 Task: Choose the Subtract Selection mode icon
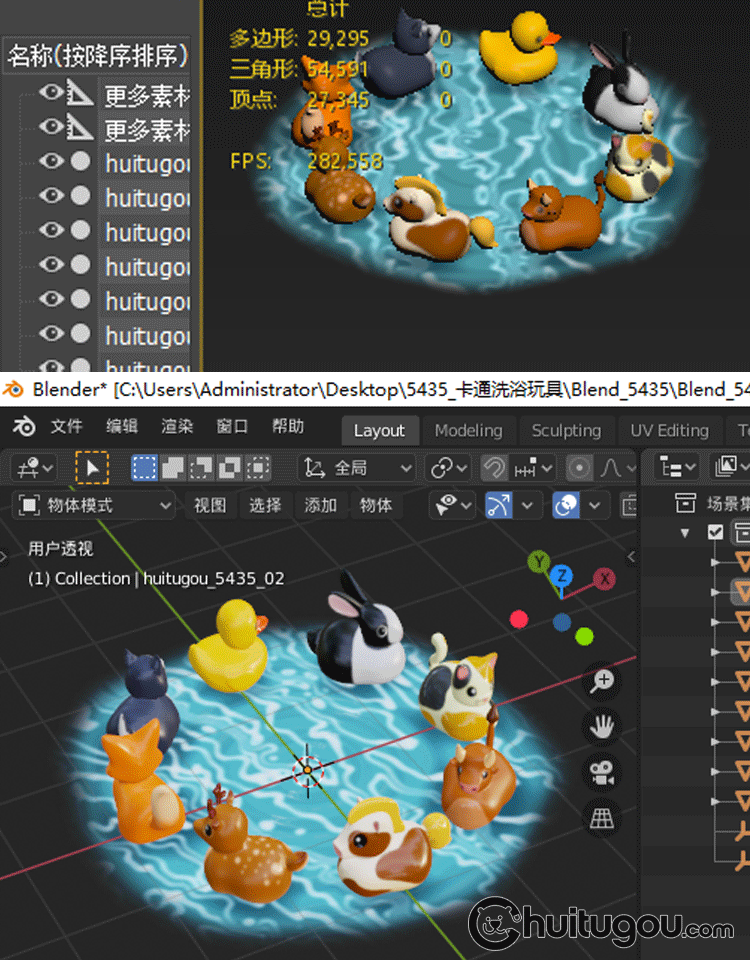pos(201,468)
